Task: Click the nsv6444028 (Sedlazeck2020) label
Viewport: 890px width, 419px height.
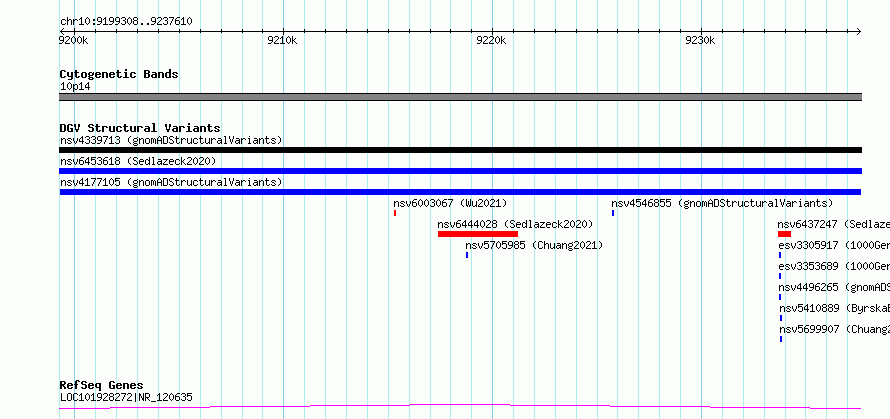Action: (x=515, y=224)
